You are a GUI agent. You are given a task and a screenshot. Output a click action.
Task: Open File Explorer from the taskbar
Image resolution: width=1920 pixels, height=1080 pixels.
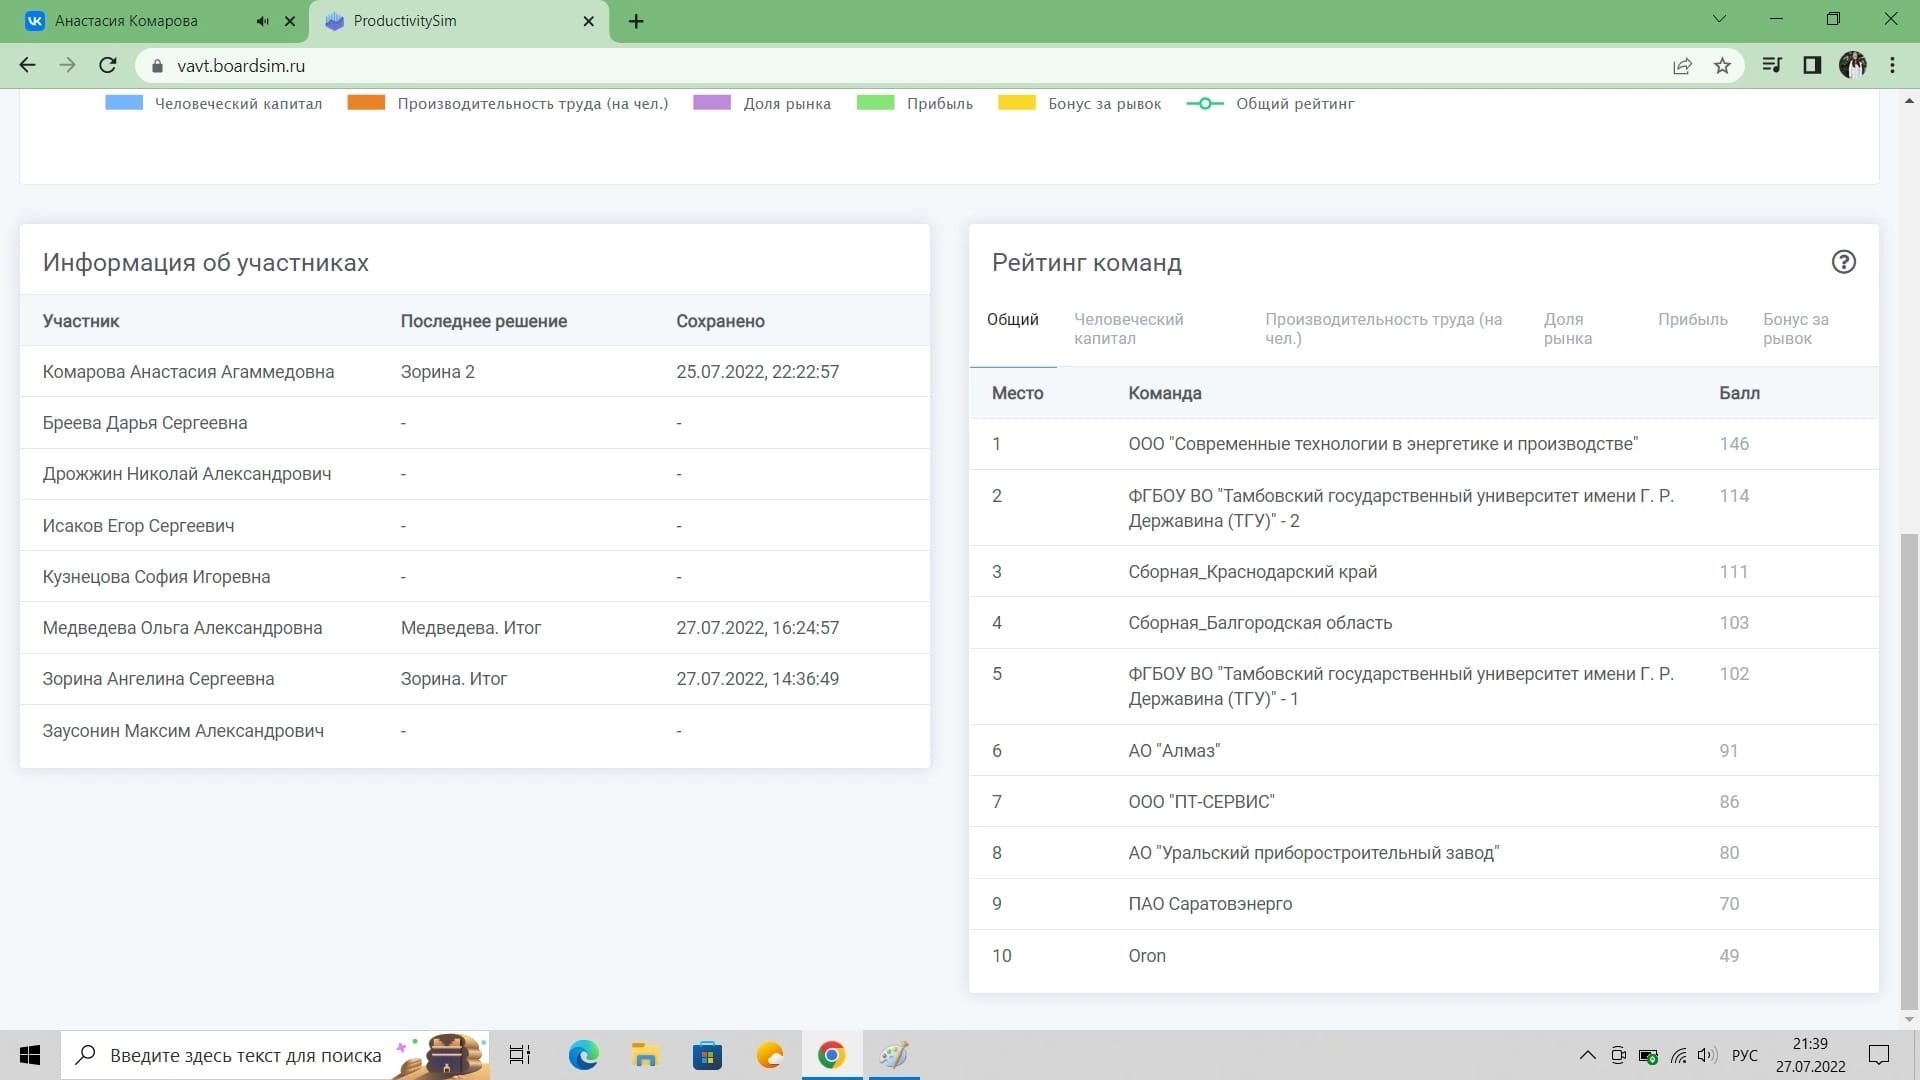[645, 1055]
